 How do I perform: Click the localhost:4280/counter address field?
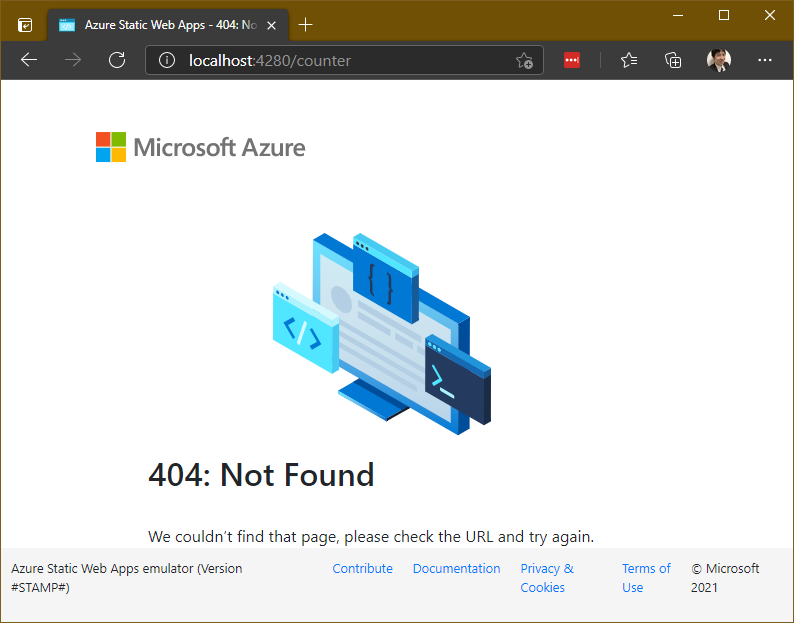(x=344, y=60)
